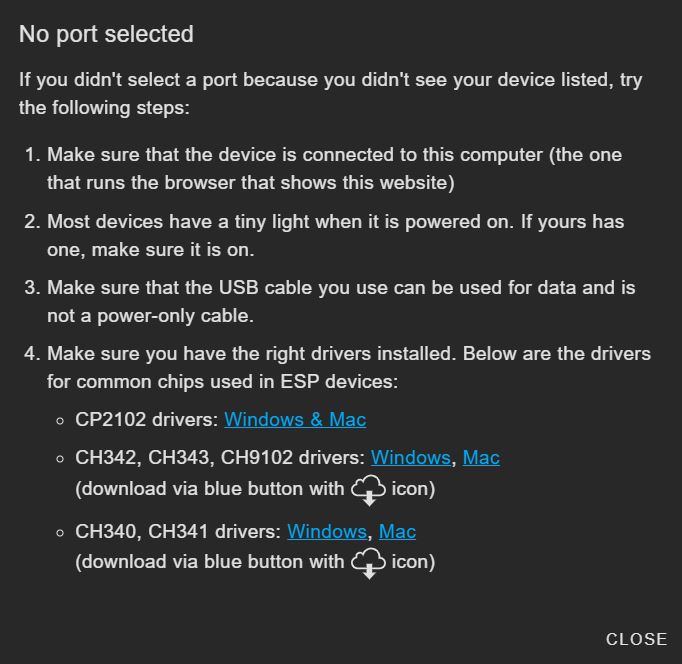Viewport: 682px width, 664px height.
Task: Click the CH342, CH343, CH9102 drivers label
Action: coord(220,457)
